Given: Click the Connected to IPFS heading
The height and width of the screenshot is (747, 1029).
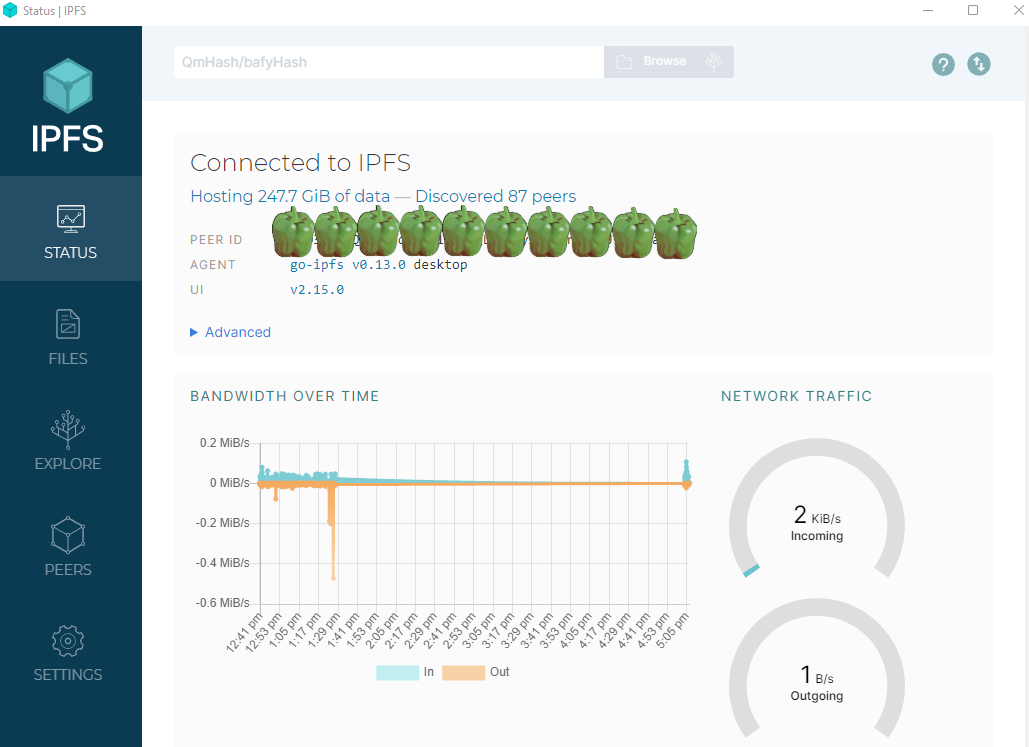Looking at the screenshot, I should coord(301,163).
